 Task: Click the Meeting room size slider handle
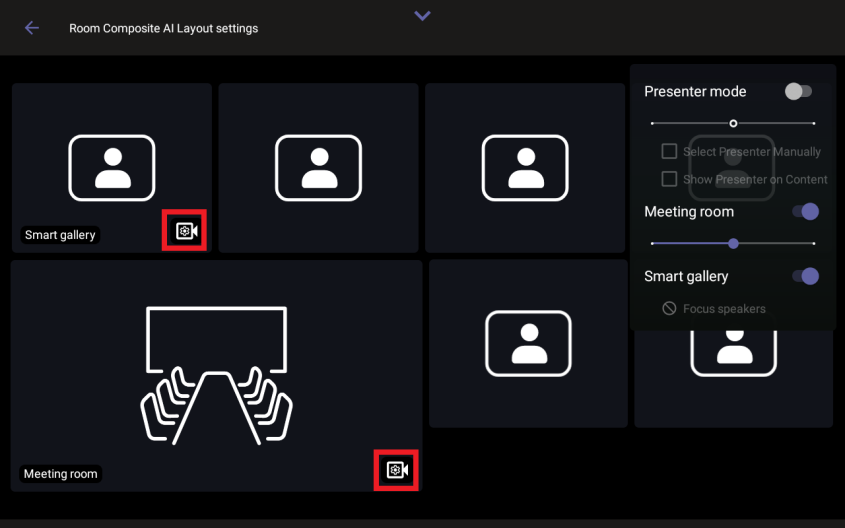733,243
